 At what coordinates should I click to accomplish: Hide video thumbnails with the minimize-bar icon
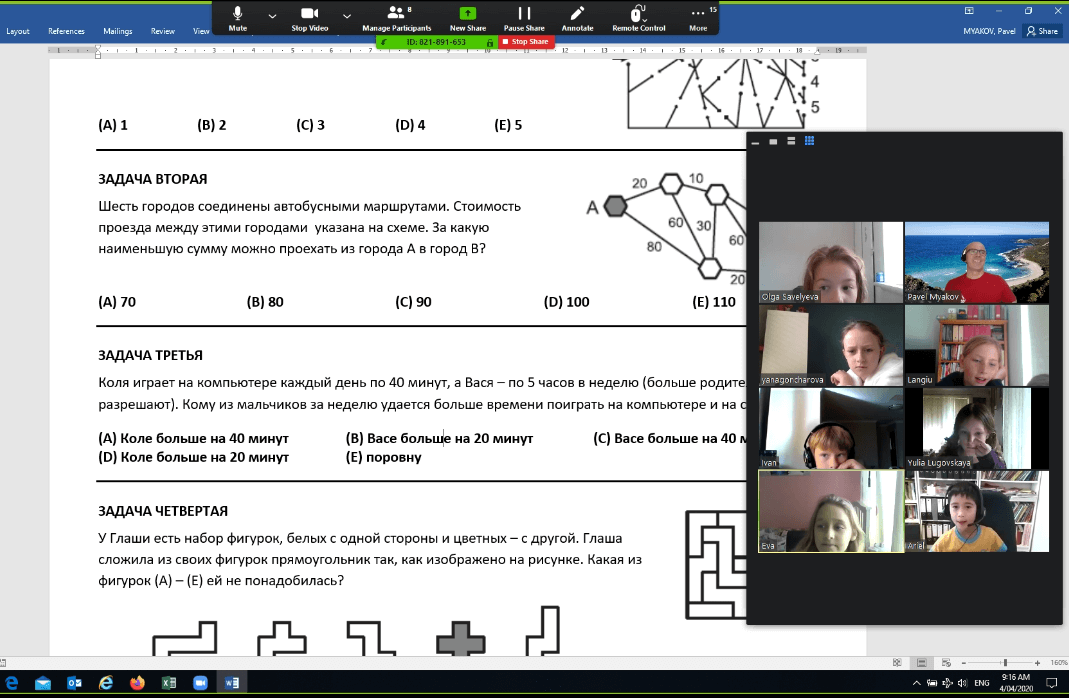click(x=756, y=142)
